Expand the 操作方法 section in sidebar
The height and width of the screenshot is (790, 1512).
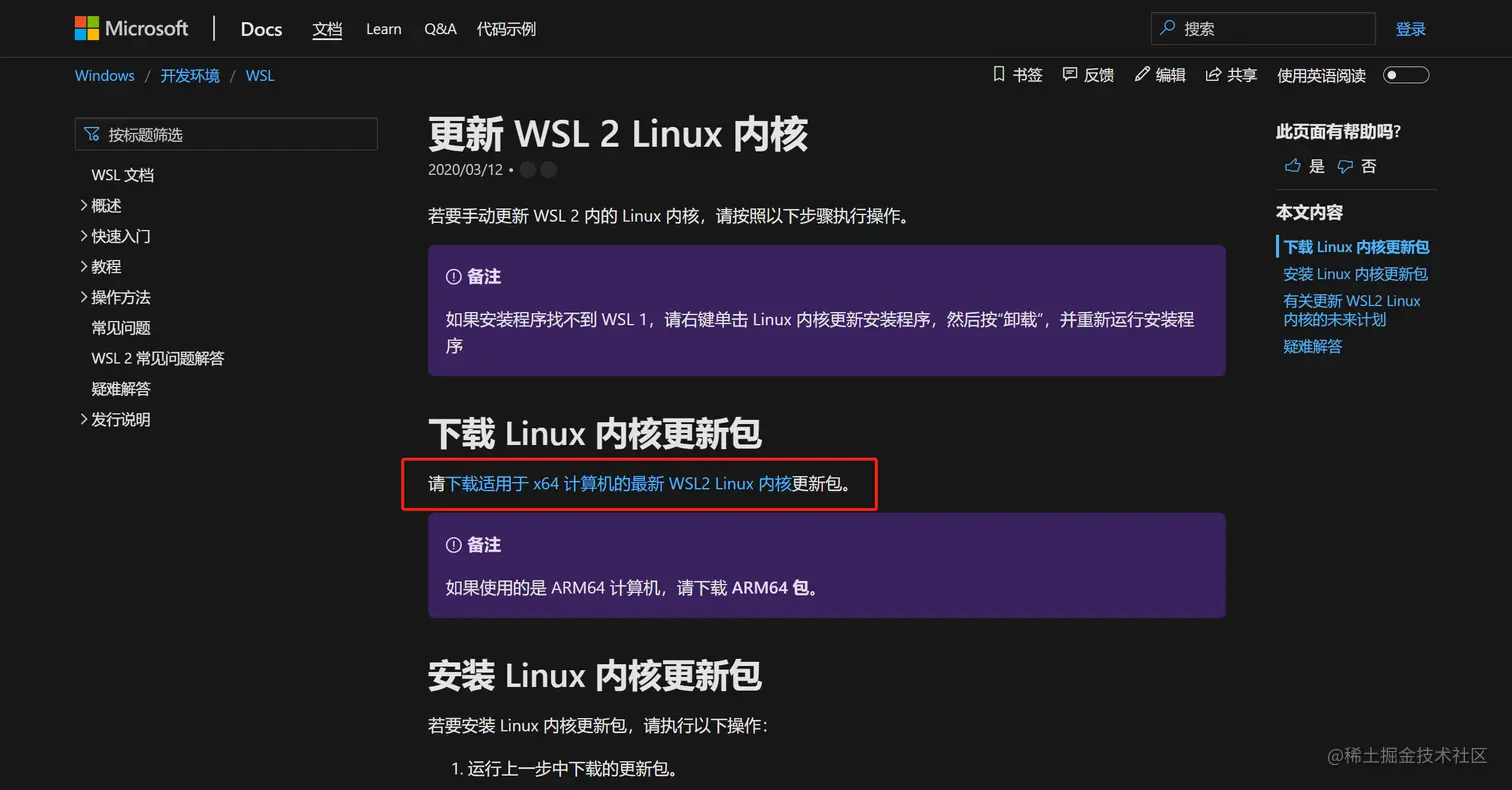pos(84,298)
